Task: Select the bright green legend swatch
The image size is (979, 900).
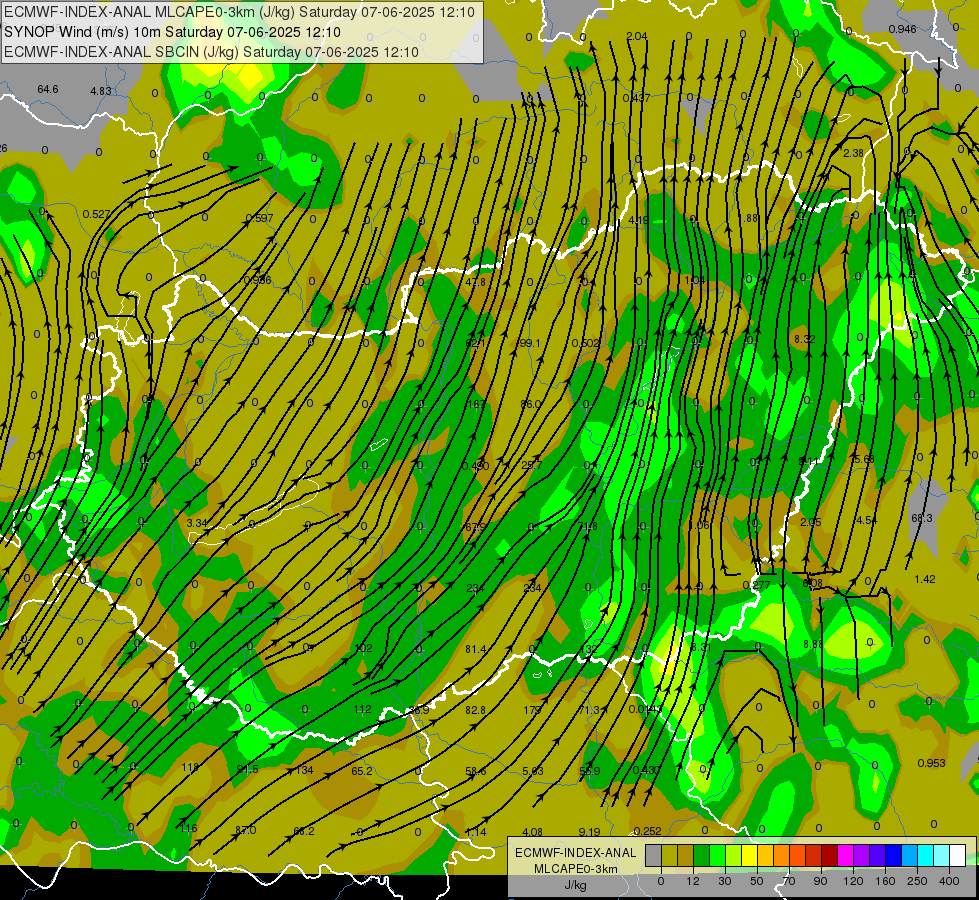Action: tap(717, 855)
